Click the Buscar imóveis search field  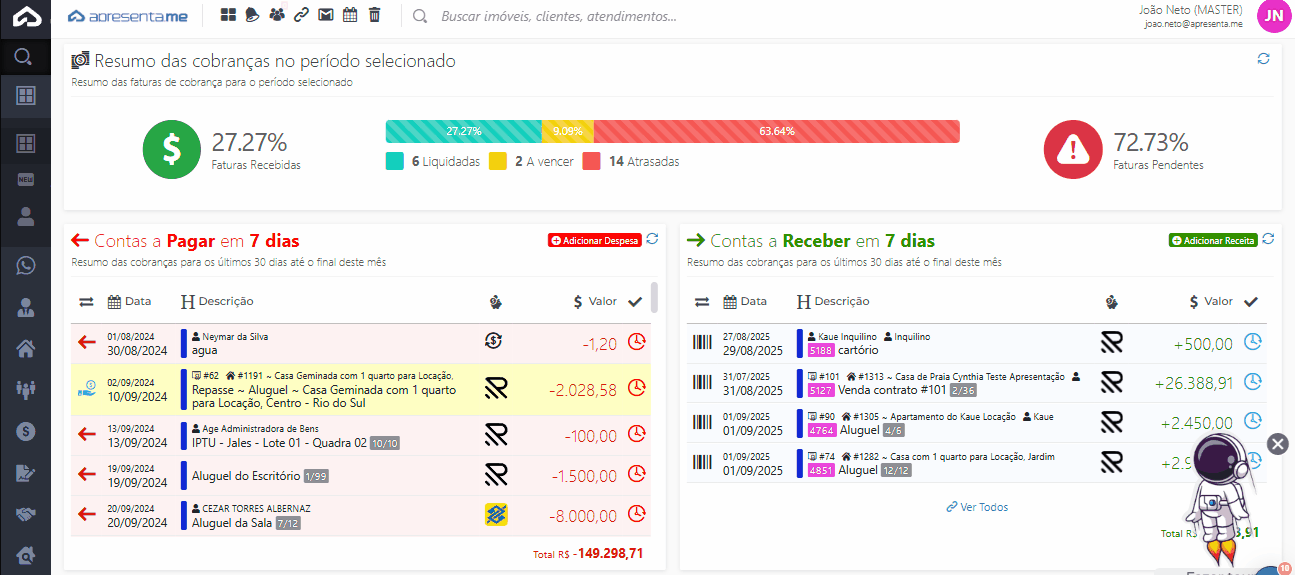pyautogui.click(x=558, y=16)
